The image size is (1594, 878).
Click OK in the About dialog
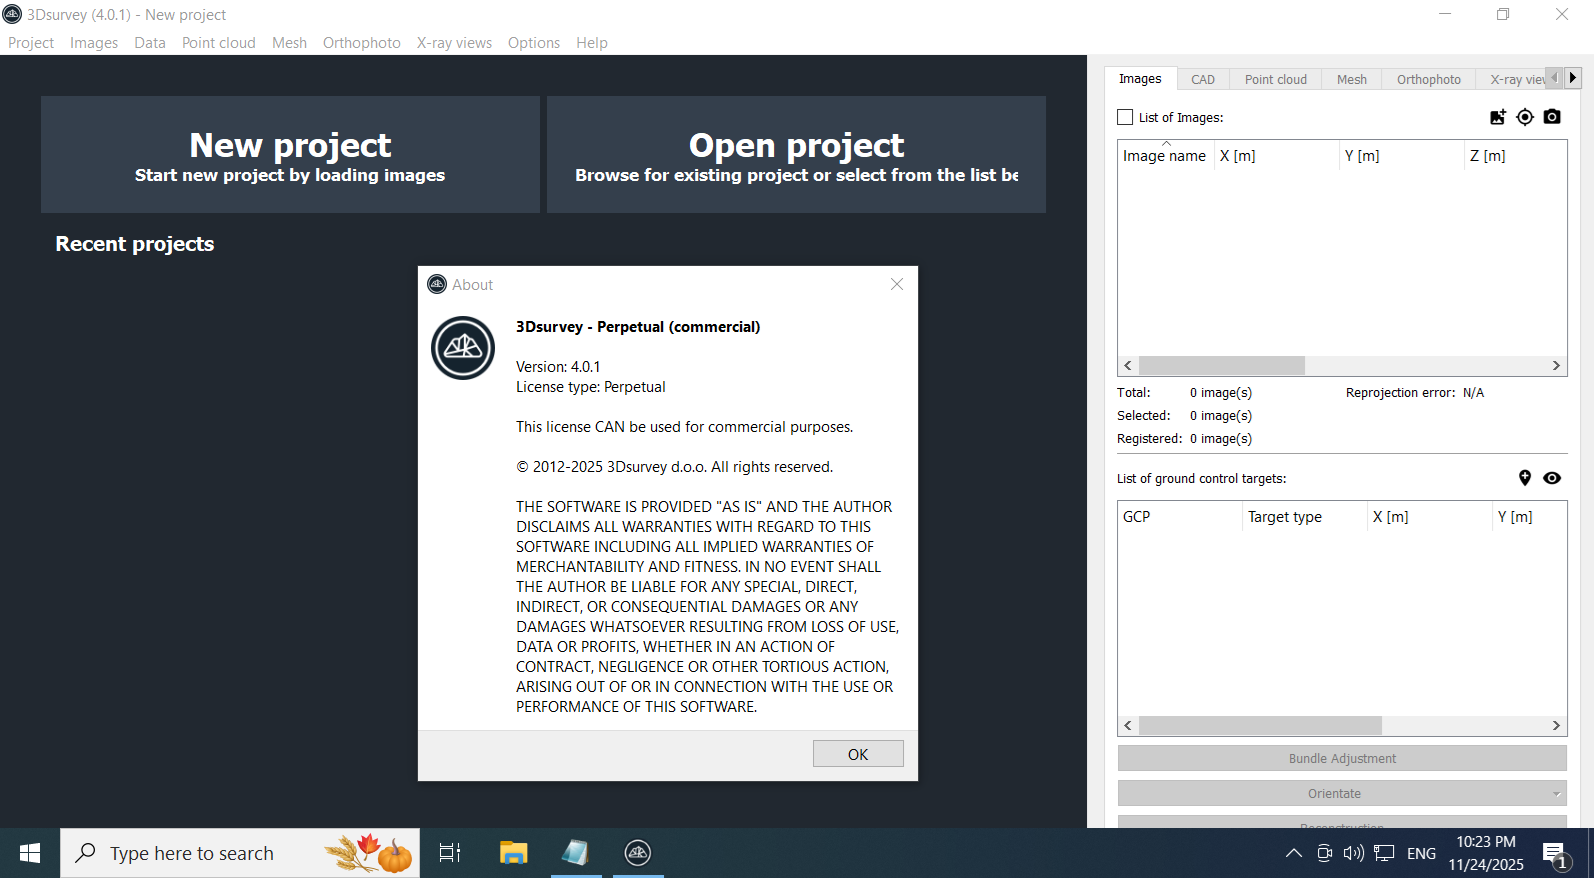pos(858,754)
